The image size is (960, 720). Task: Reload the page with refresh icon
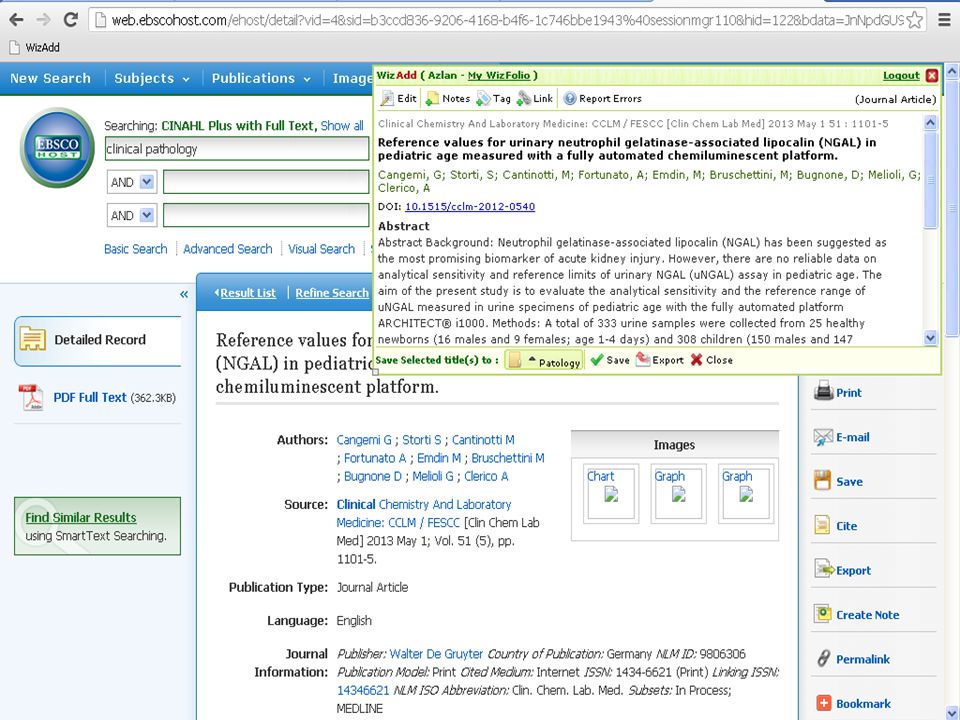click(71, 20)
